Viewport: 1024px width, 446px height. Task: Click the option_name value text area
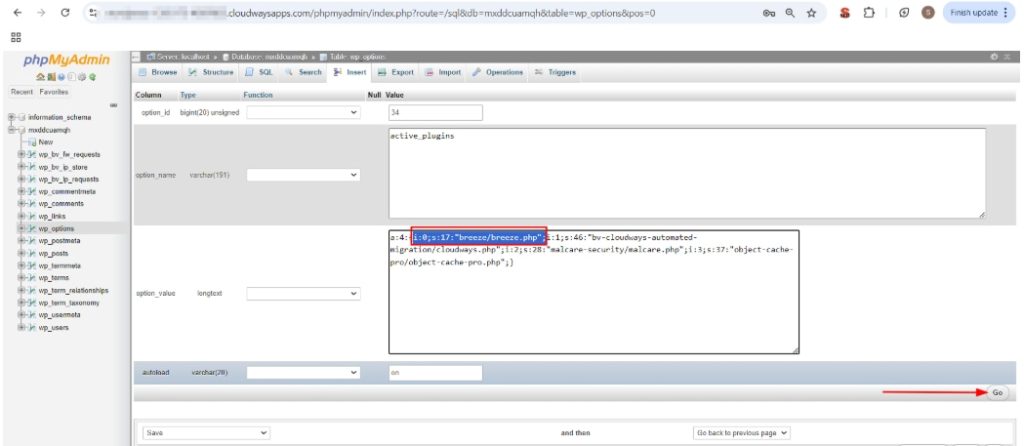[x=686, y=172]
